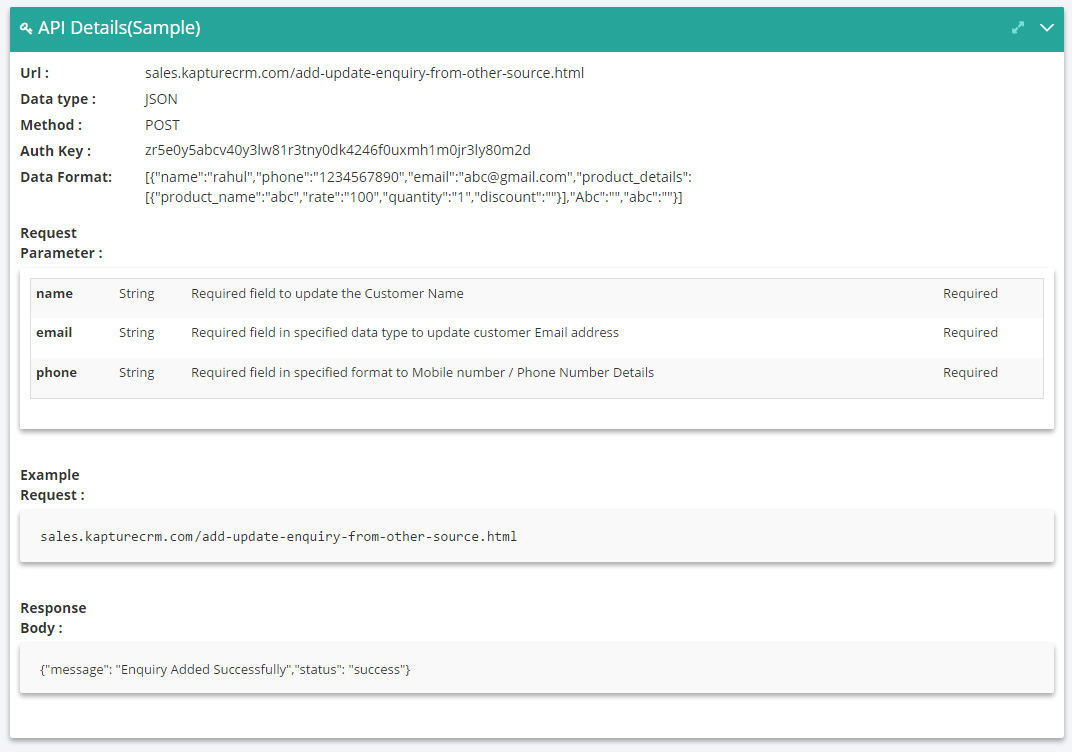
Task: Click the Example Request heading
Action: point(53,485)
